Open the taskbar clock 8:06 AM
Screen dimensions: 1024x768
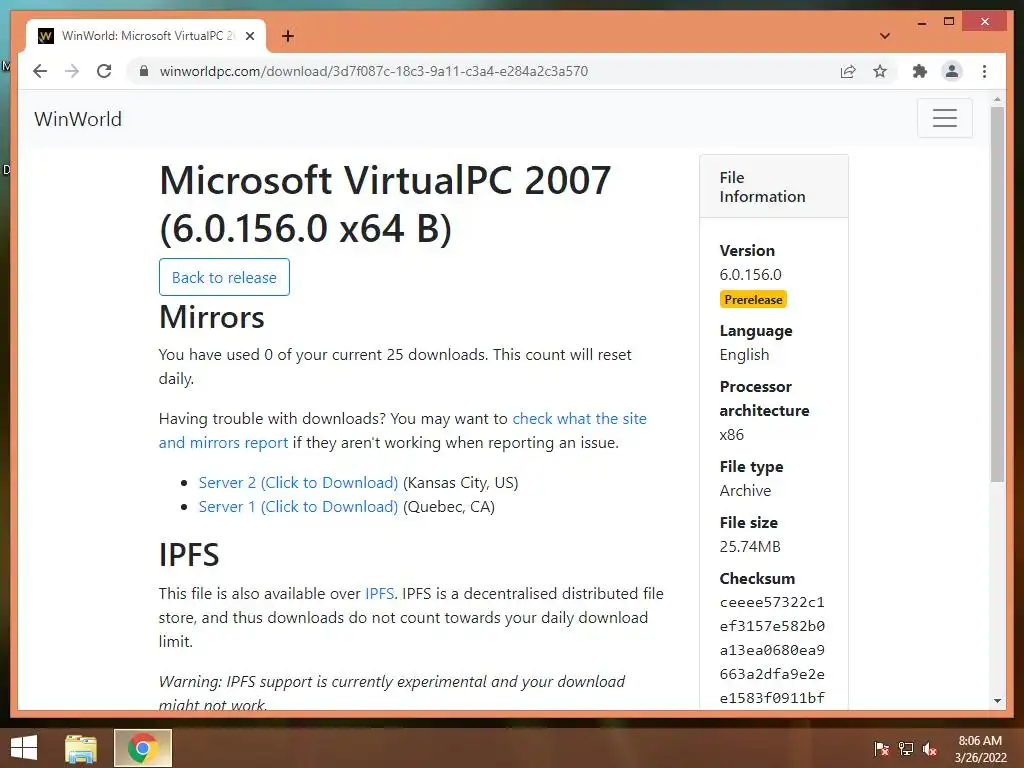[980, 749]
